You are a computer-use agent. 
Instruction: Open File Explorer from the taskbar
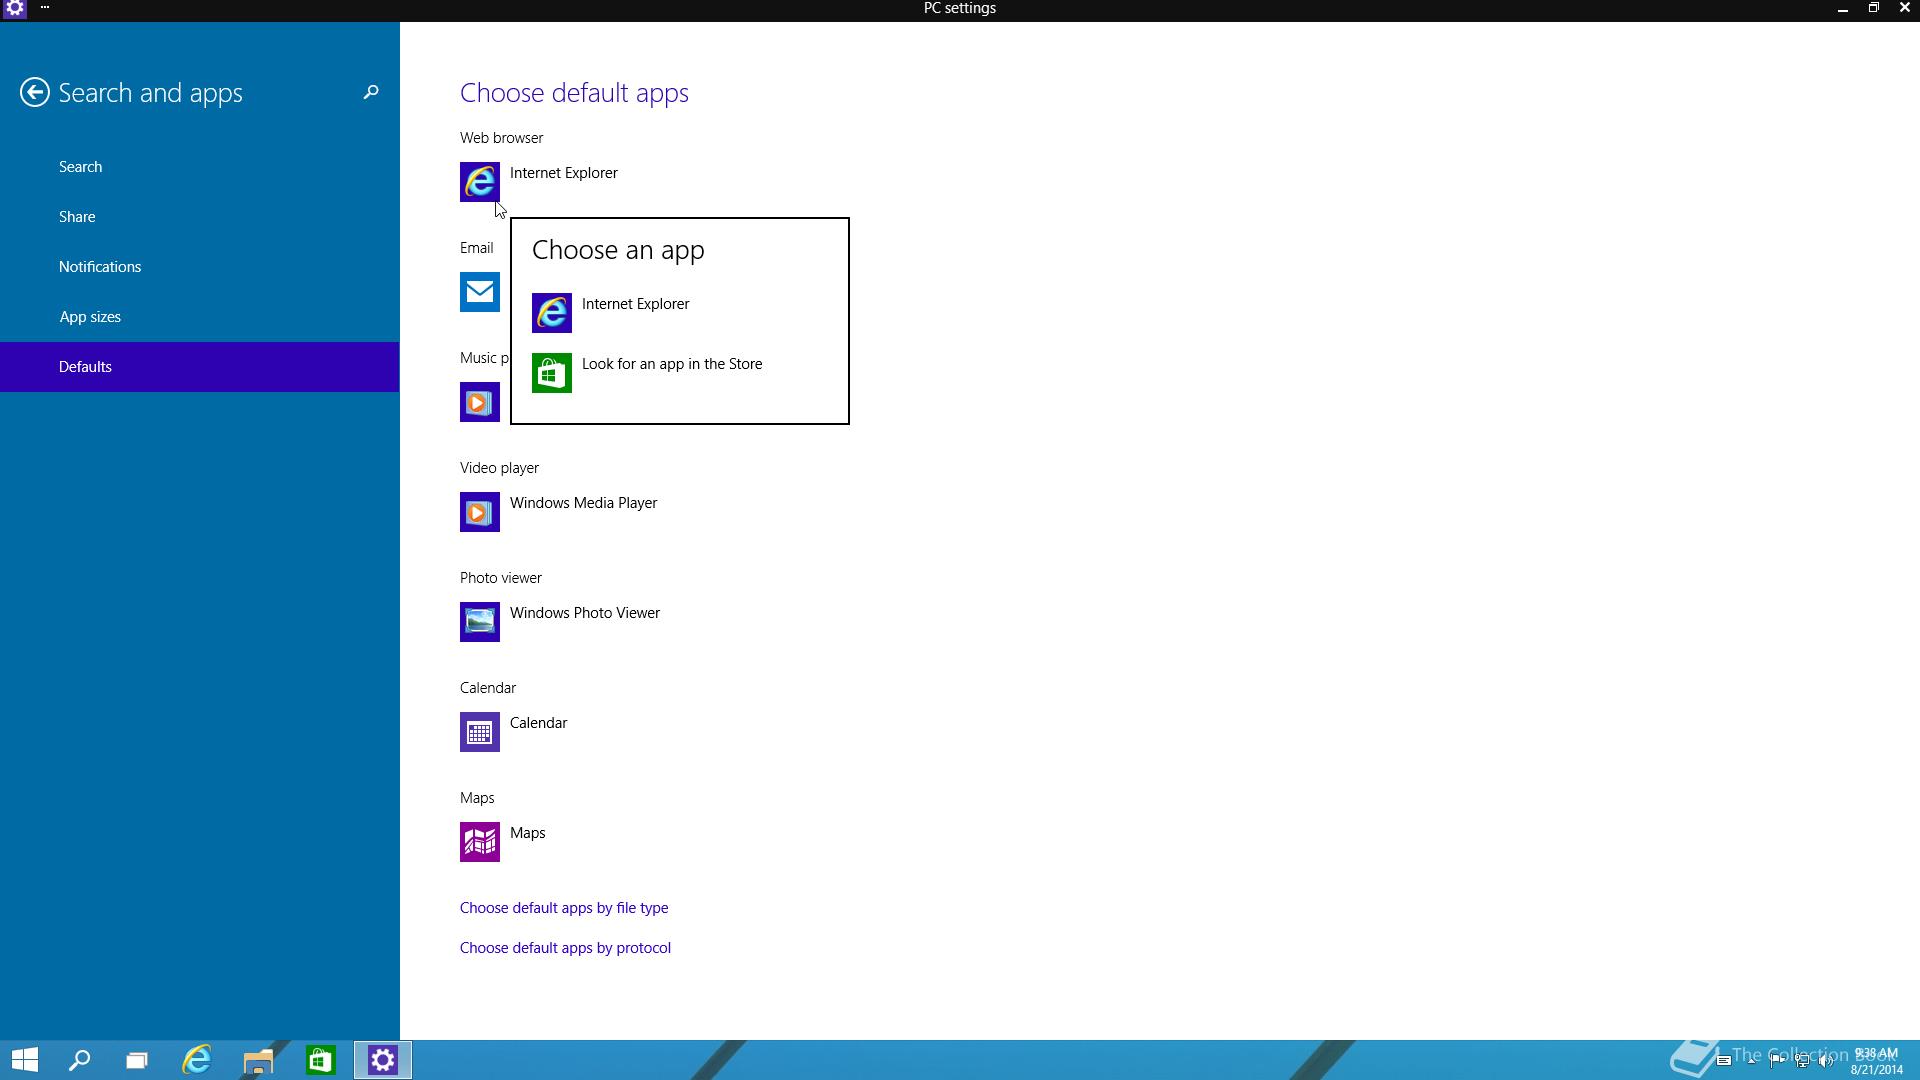point(258,1060)
